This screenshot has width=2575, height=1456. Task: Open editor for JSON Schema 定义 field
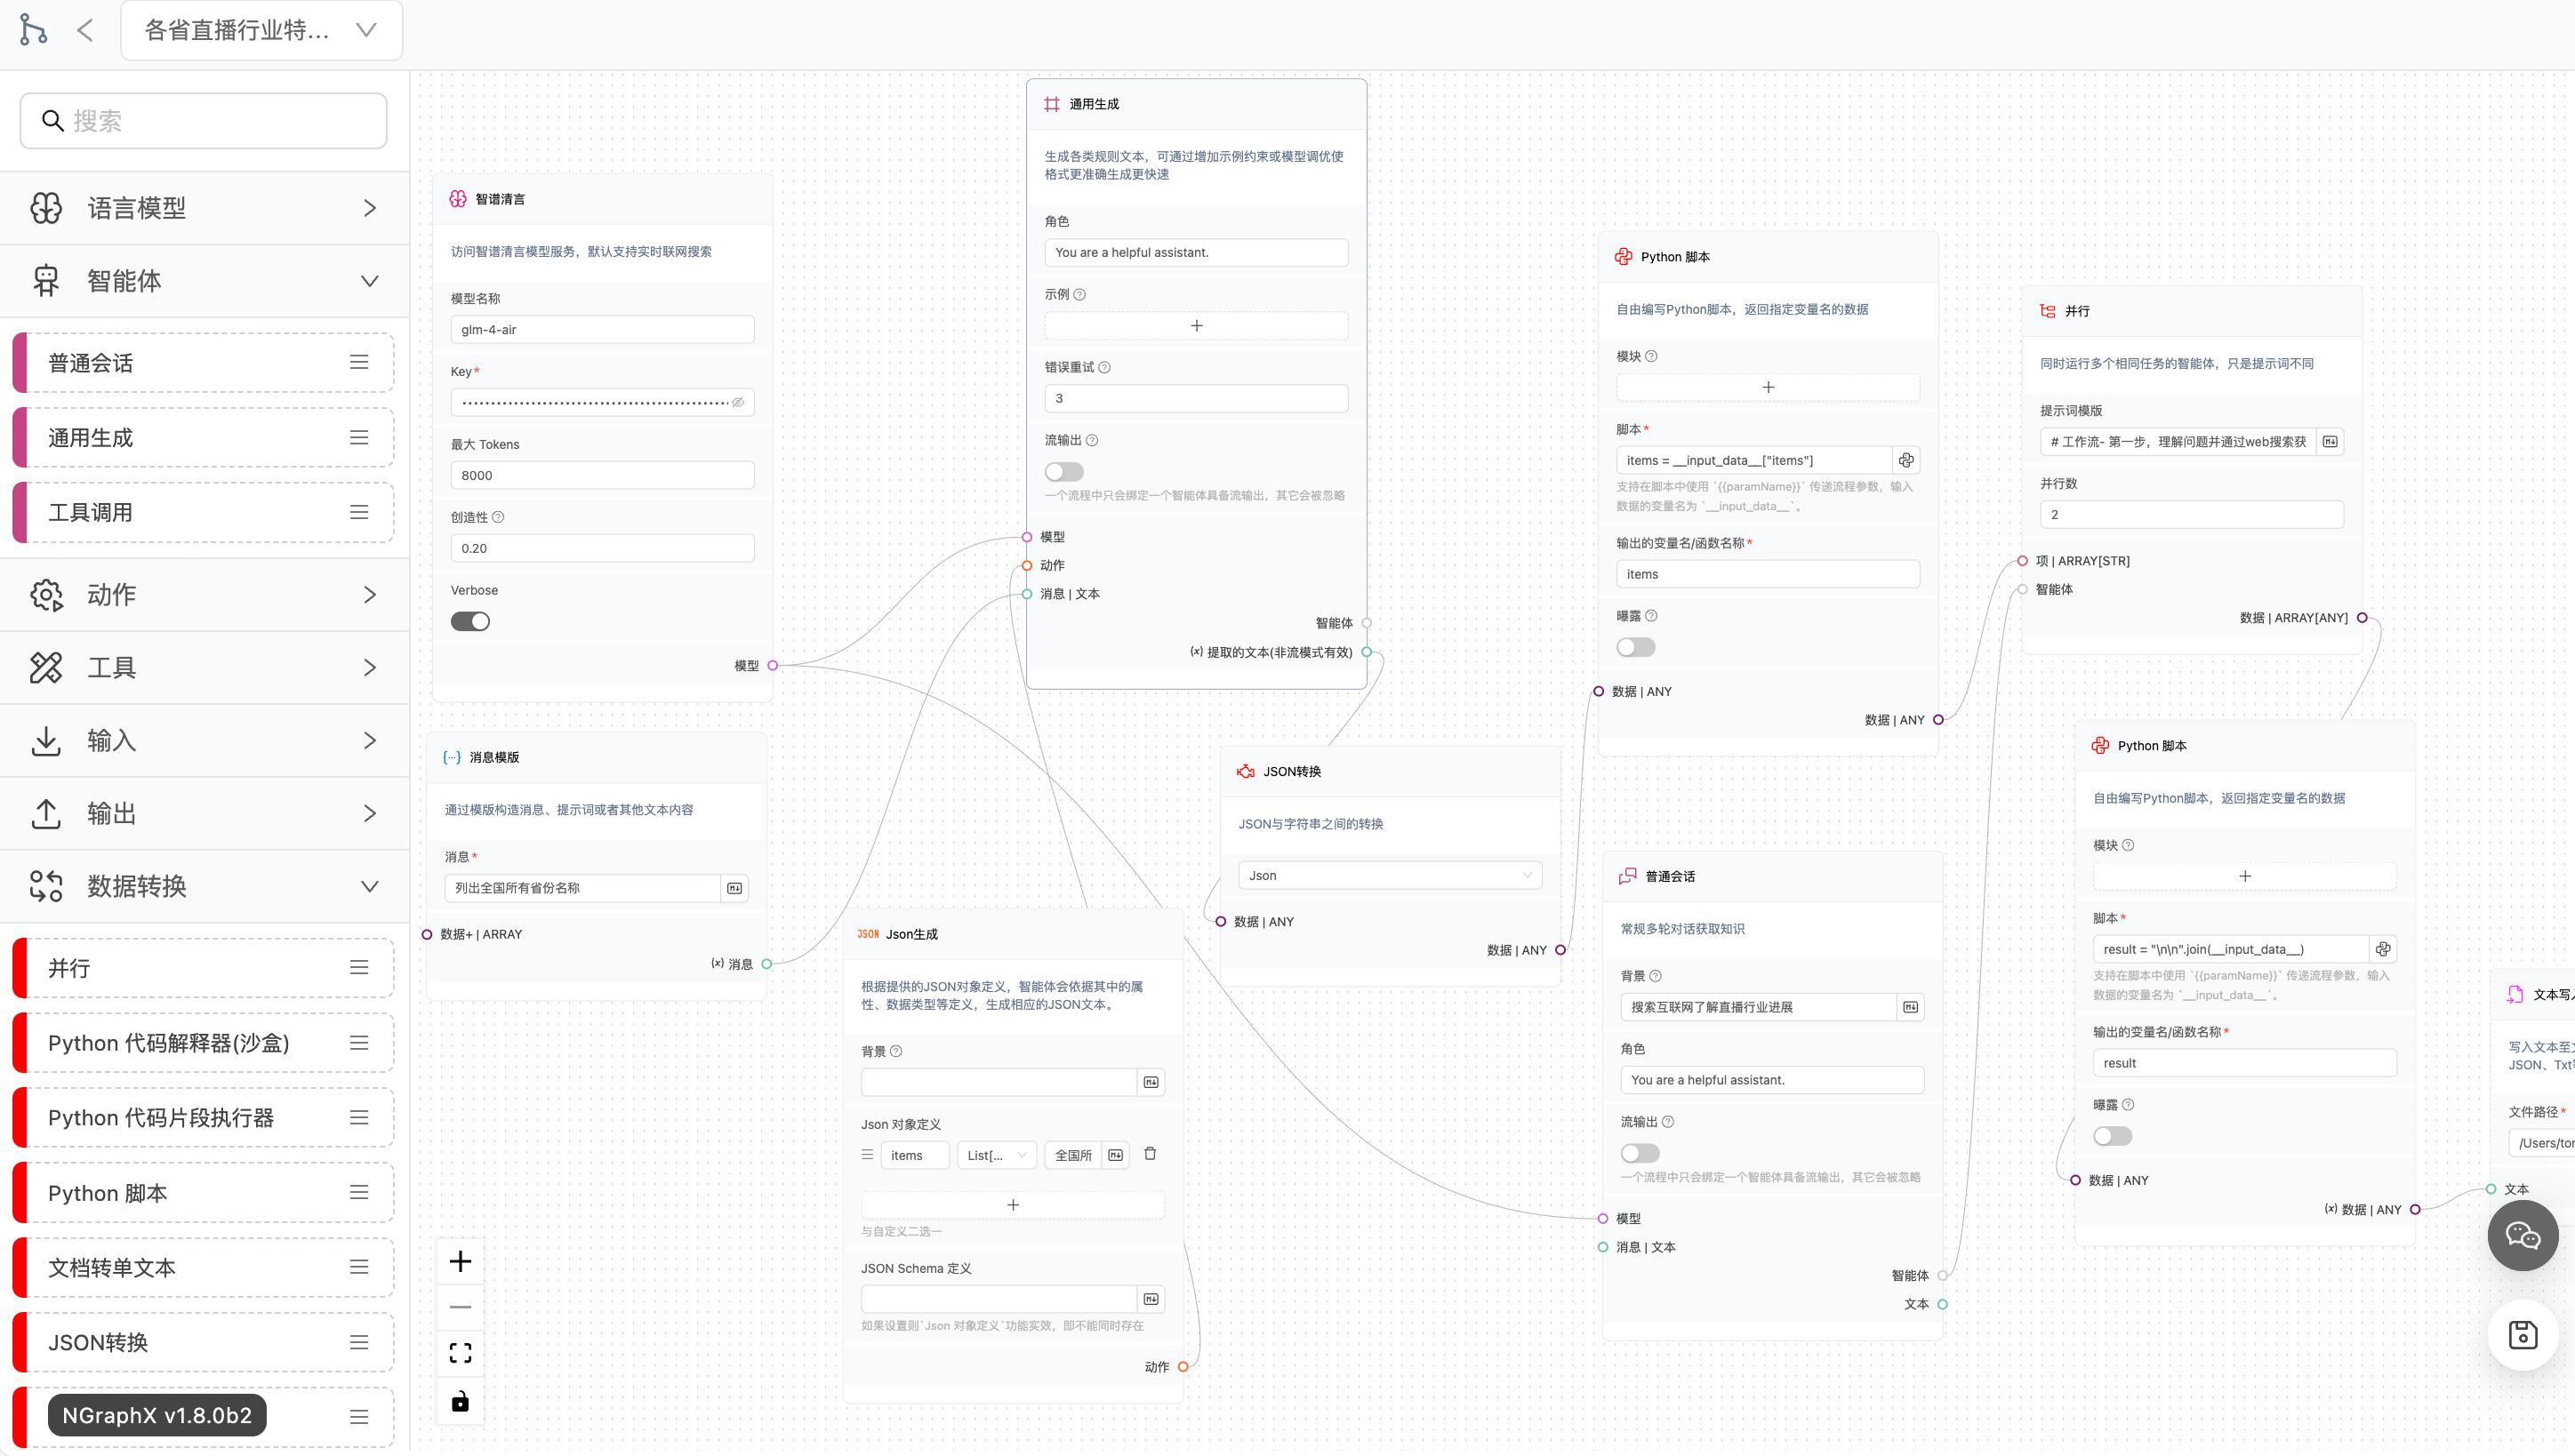(x=1151, y=1299)
